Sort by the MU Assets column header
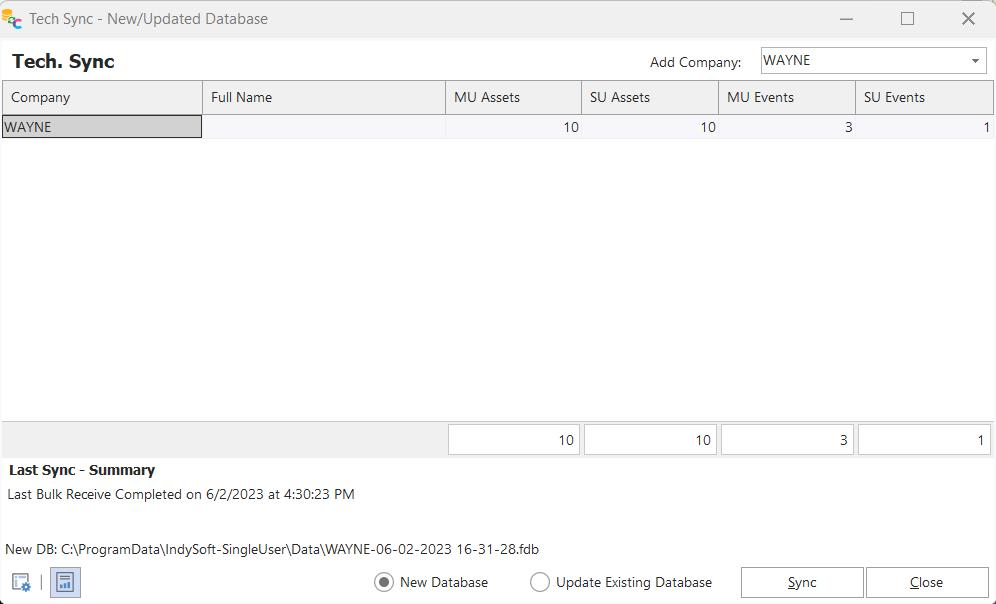The width and height of the screenshot is (996, 604). click(x=513, y=98)
